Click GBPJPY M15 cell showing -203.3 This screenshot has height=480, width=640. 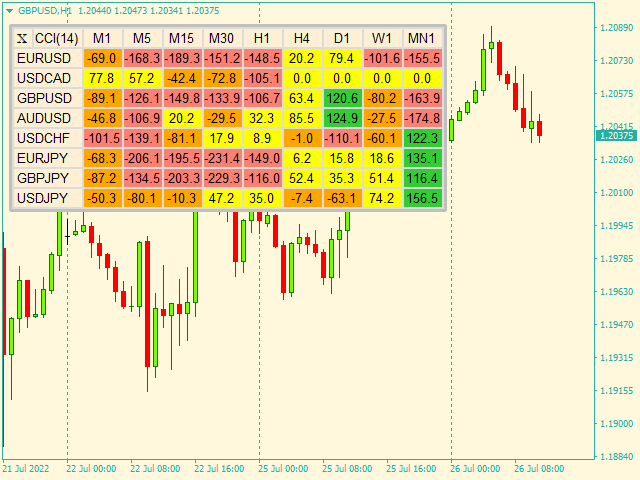[x=182, y=178]
